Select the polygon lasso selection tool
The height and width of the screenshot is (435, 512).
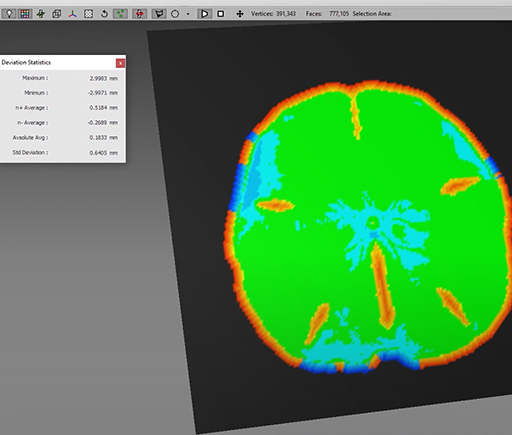point(159,14)
